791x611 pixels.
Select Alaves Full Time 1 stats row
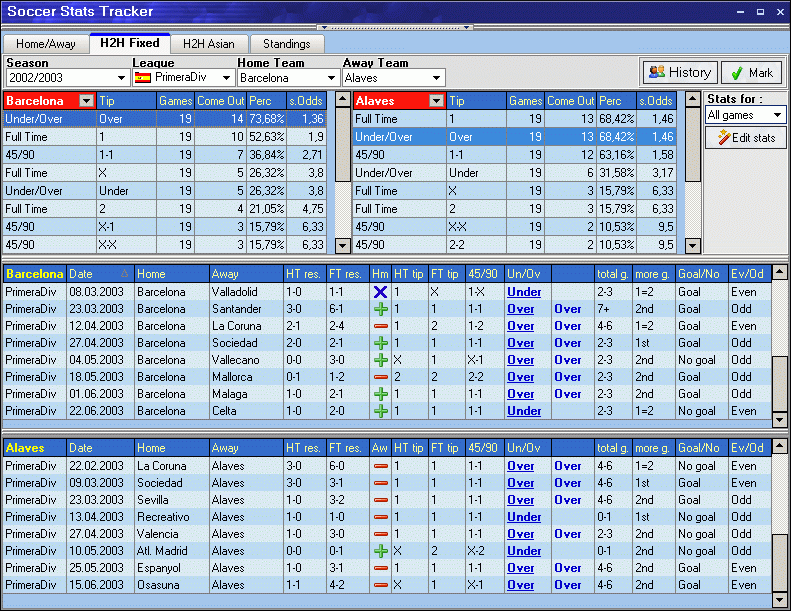[x=515, y=119]
